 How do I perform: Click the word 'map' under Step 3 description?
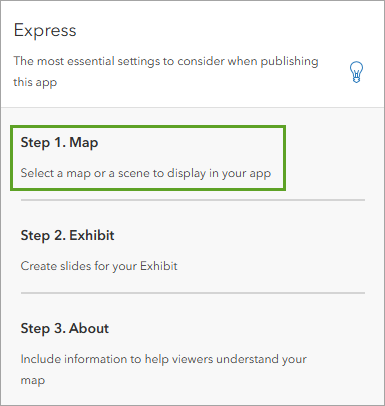[33, 381]
